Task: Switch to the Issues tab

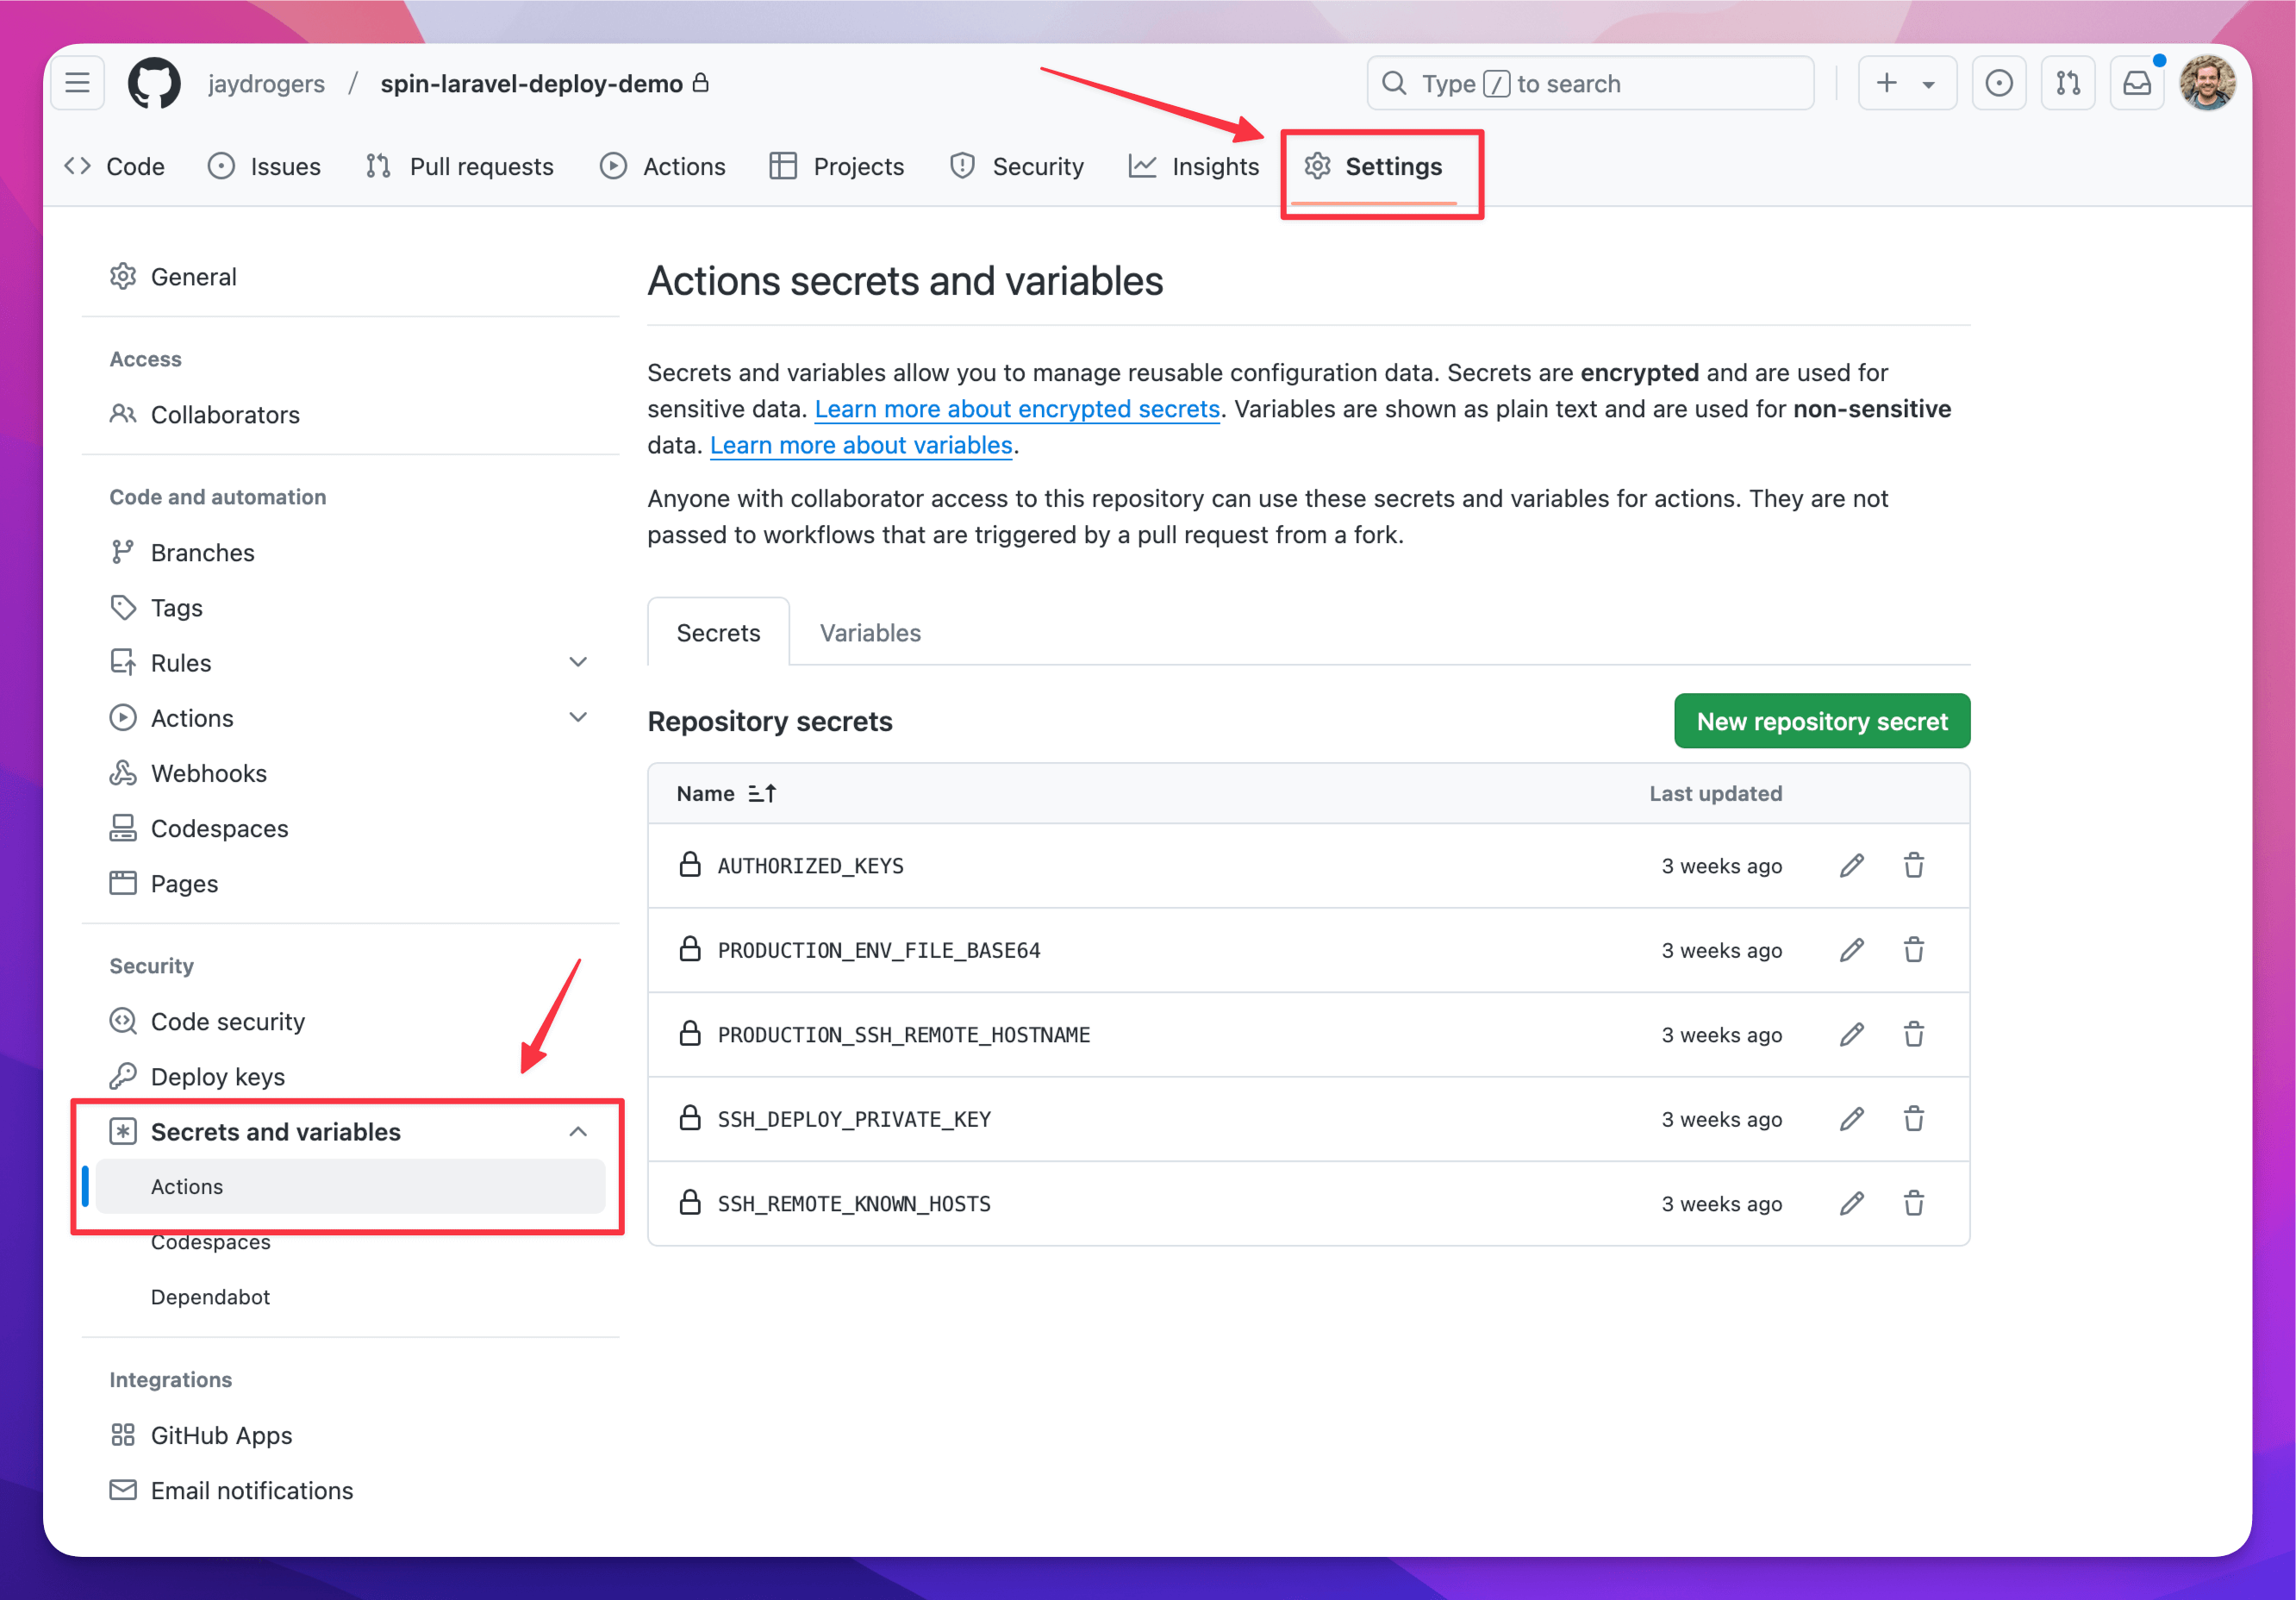Action: (264, 166)
